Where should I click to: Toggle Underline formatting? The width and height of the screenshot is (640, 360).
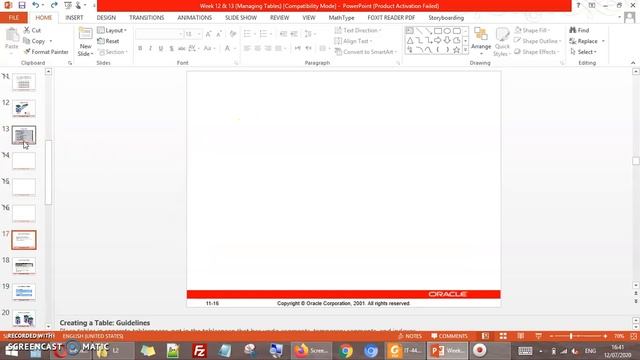pyautogui.click(x=161, y=49)
